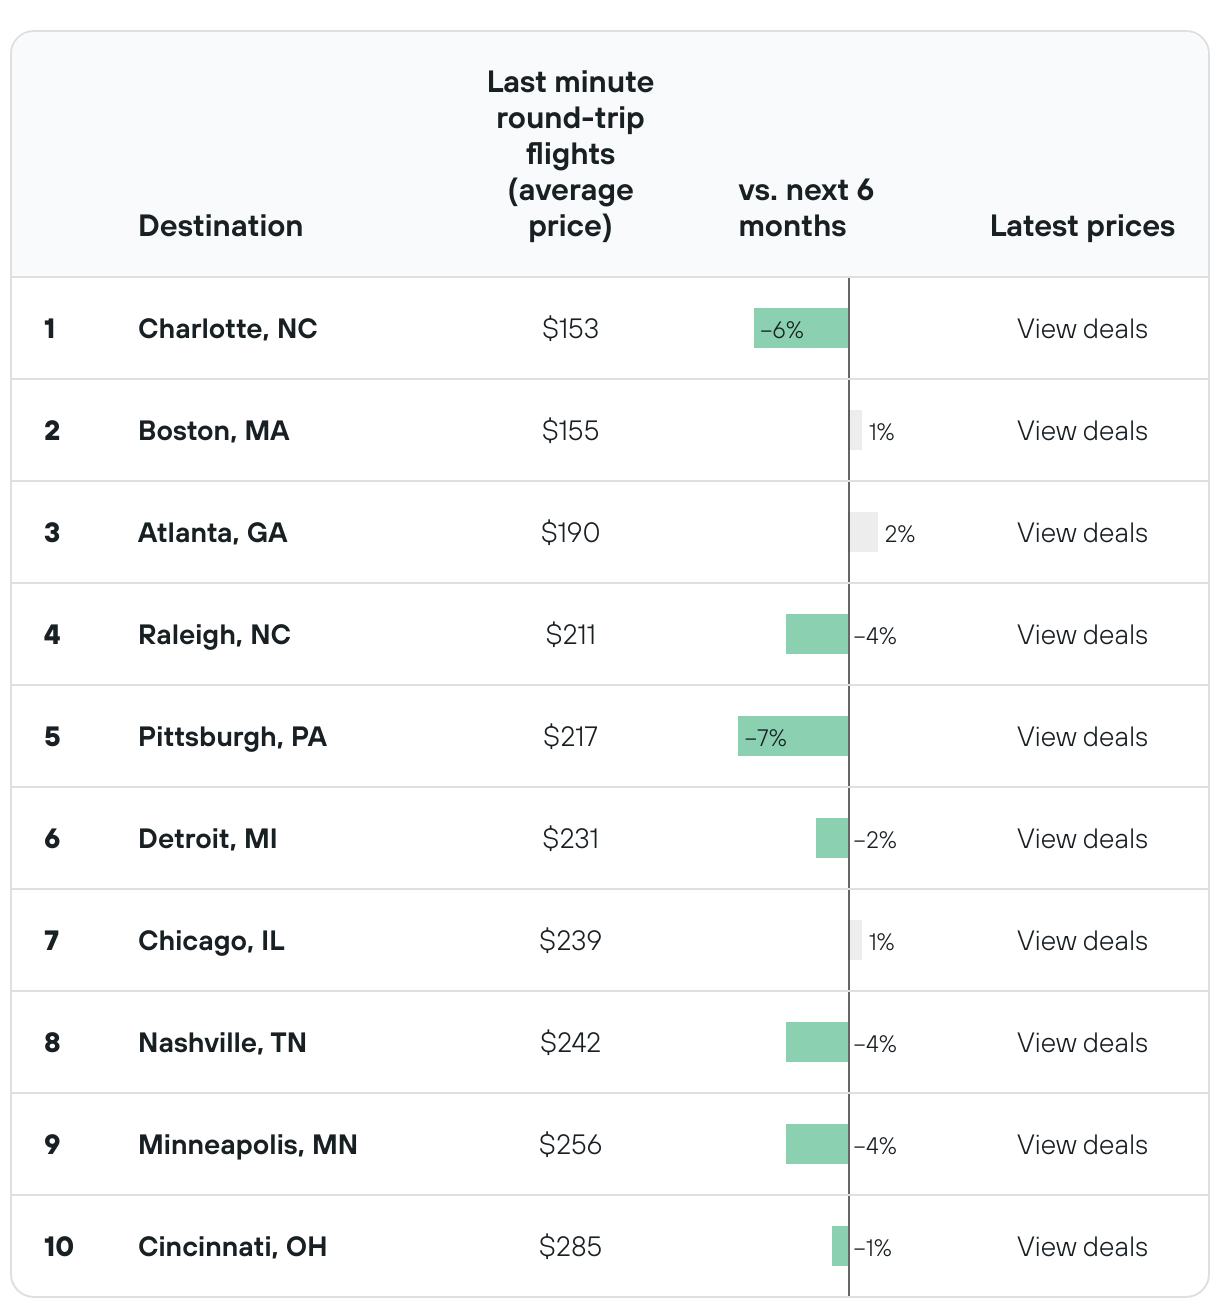The width and height of the screenshot is (1220, 1308).
Task: Click View deals in Raleigh row
Action: click(x=1082, y=635)
